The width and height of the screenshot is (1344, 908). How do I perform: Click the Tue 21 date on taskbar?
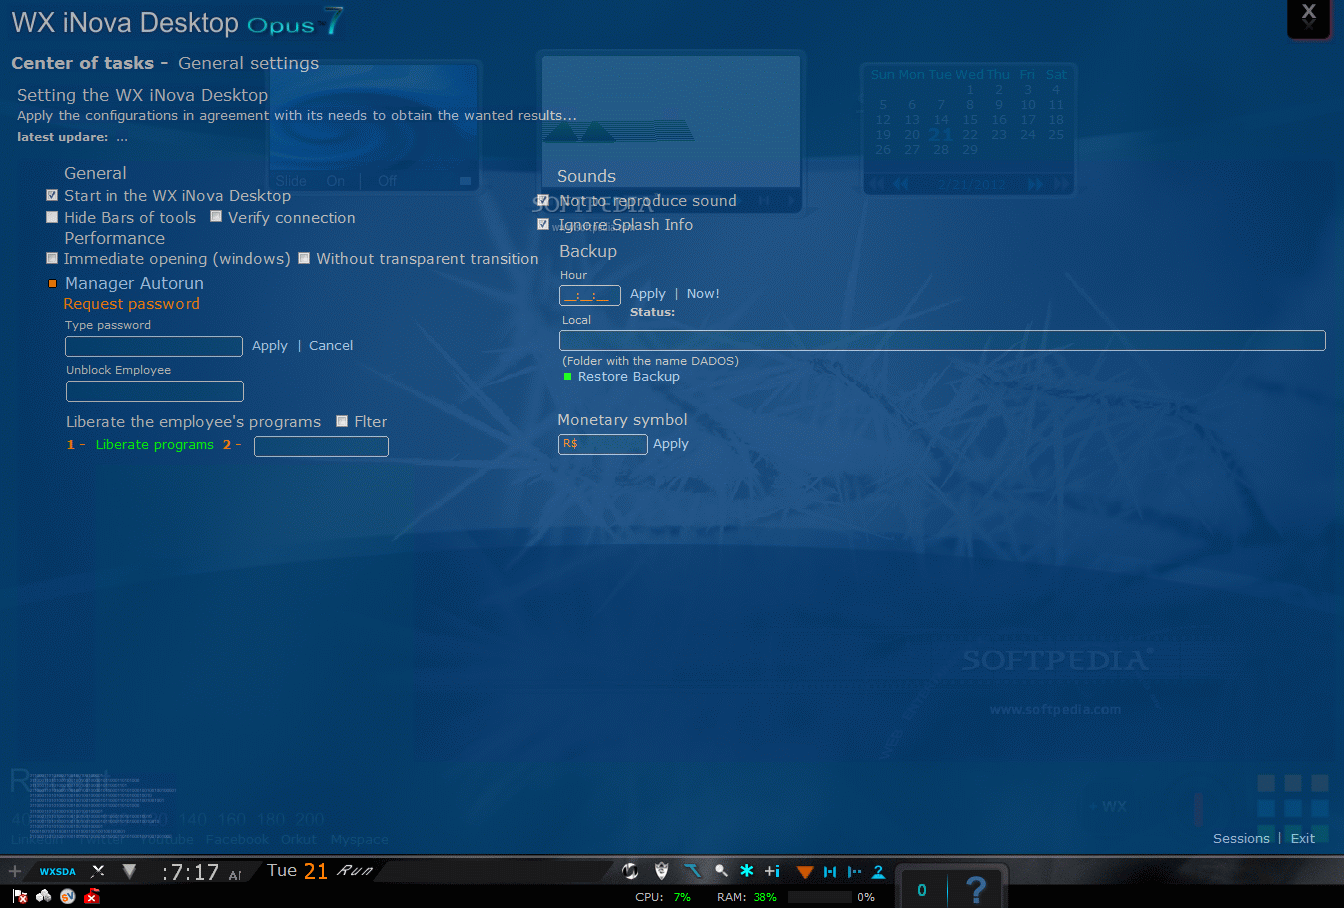pyautogui.click(x=297, y=871)
